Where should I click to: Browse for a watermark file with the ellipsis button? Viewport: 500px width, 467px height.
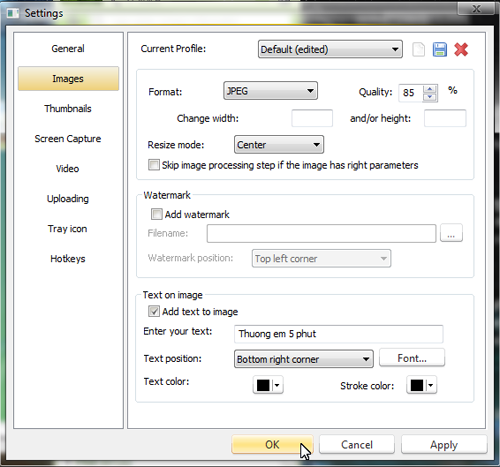pos(451,233)
